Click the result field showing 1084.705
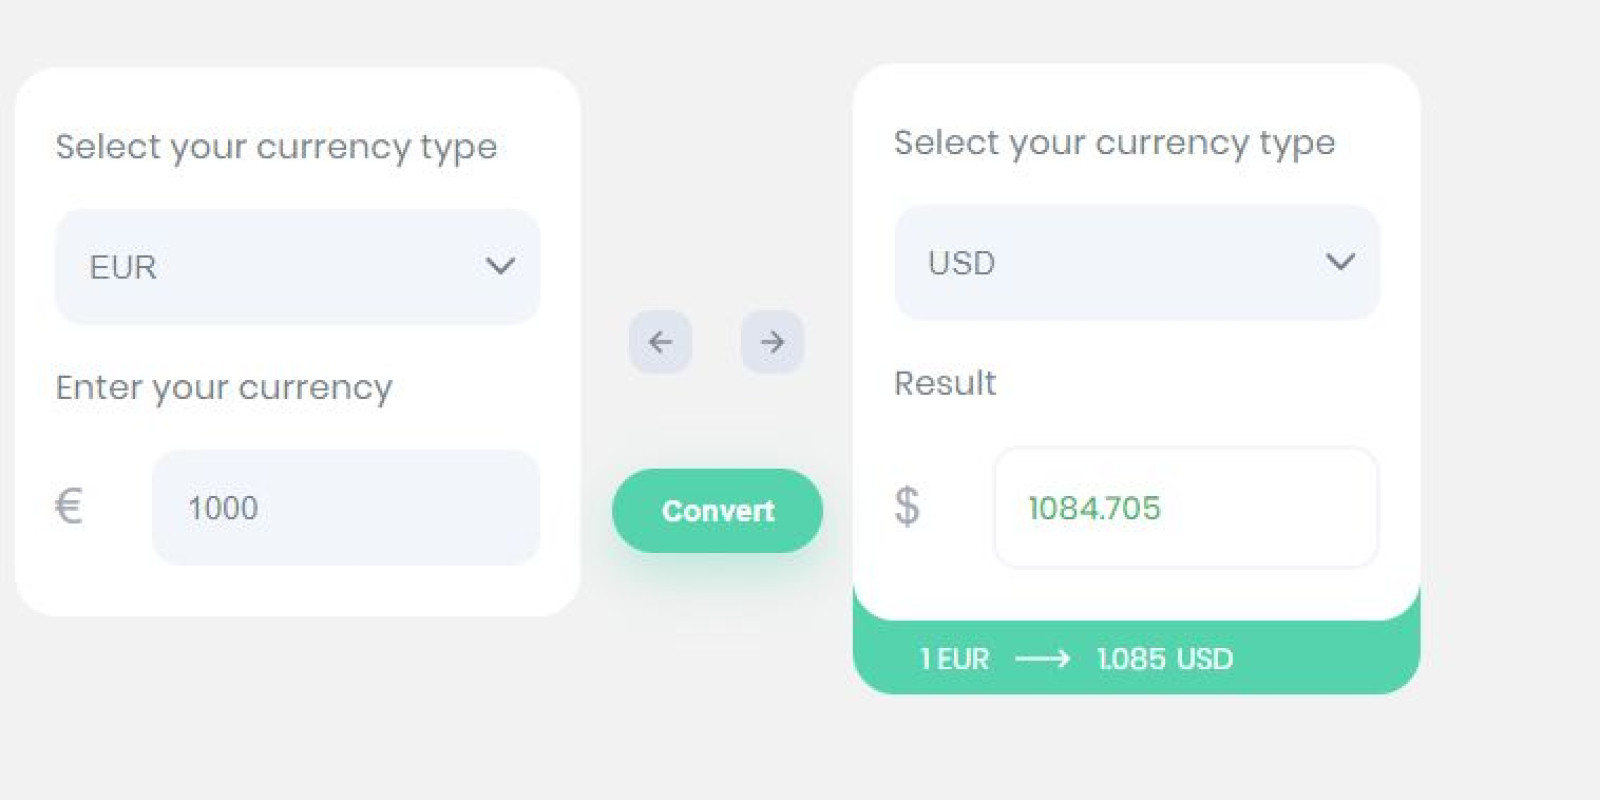The height and width of the screenshot is (800, 1600). [x=1186, y=508]
